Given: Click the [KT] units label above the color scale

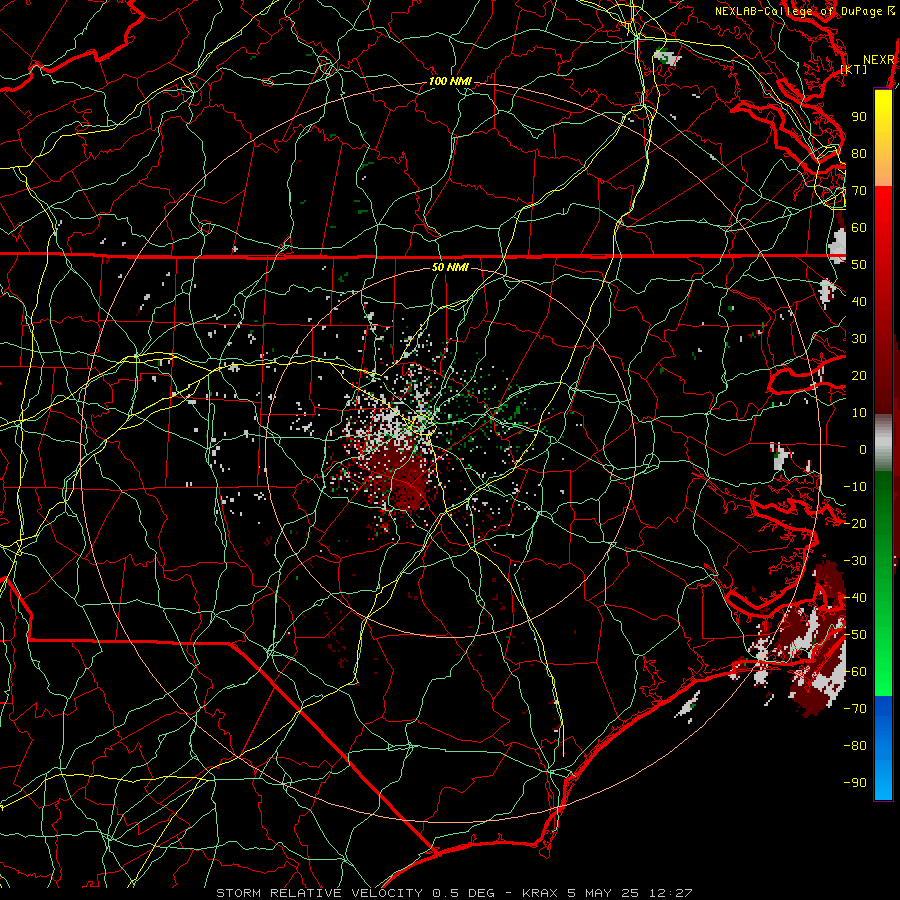Looking at the screenshot, I should [854, 69].
